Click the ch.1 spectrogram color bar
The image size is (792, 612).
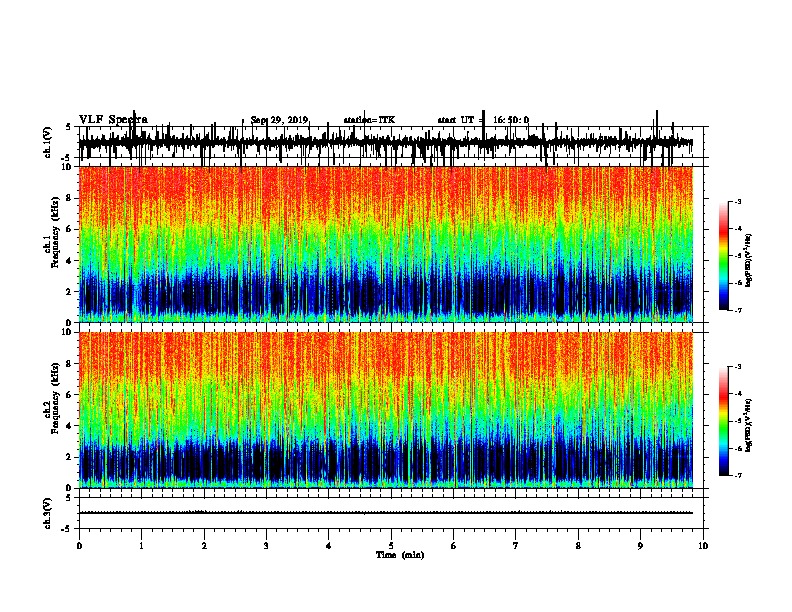pos(724,256)
